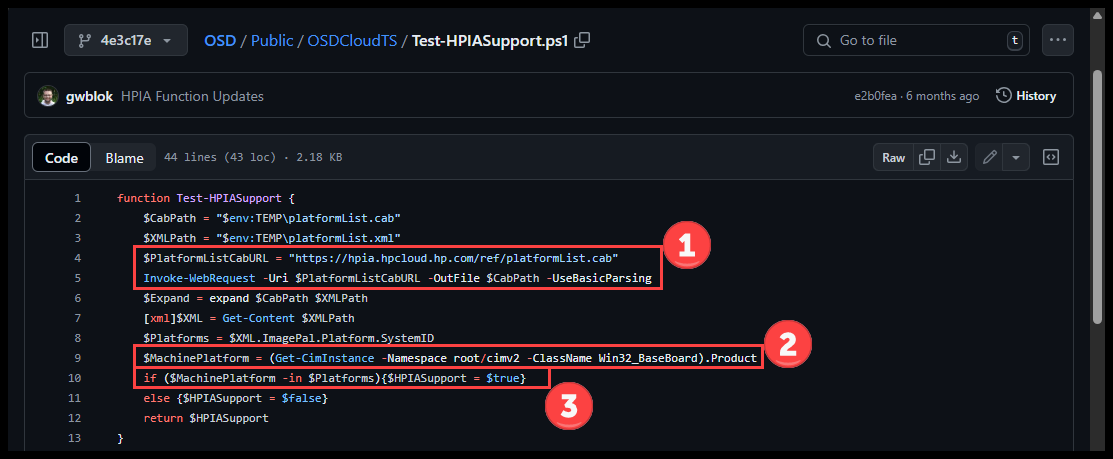Open gwblok's user avatar
This screenshot has height=459, width=1113.
[x=48, y=96]
